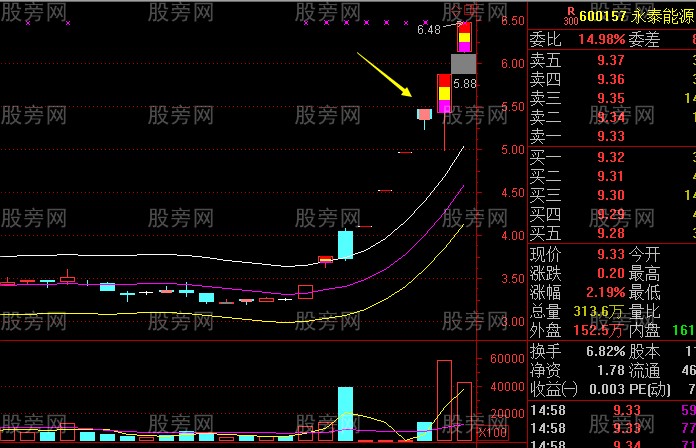Click the 总量 volume 313.6万
696x448 pixels.
pyautogui.click(x=598, y=311)
